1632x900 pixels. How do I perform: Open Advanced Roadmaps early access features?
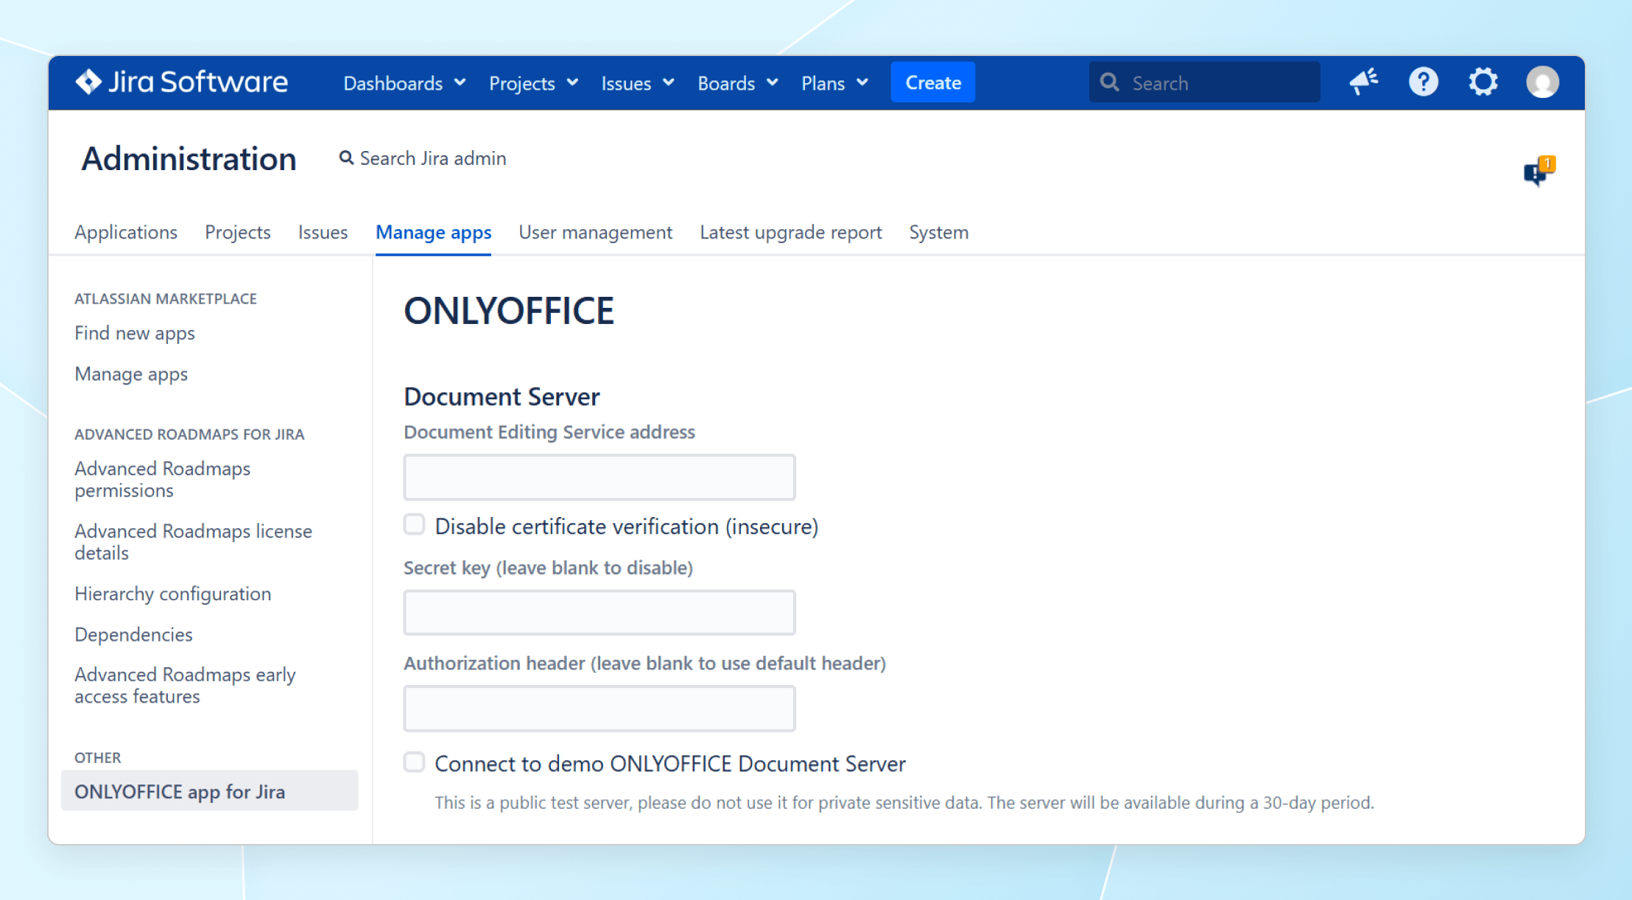pos(185,685)
